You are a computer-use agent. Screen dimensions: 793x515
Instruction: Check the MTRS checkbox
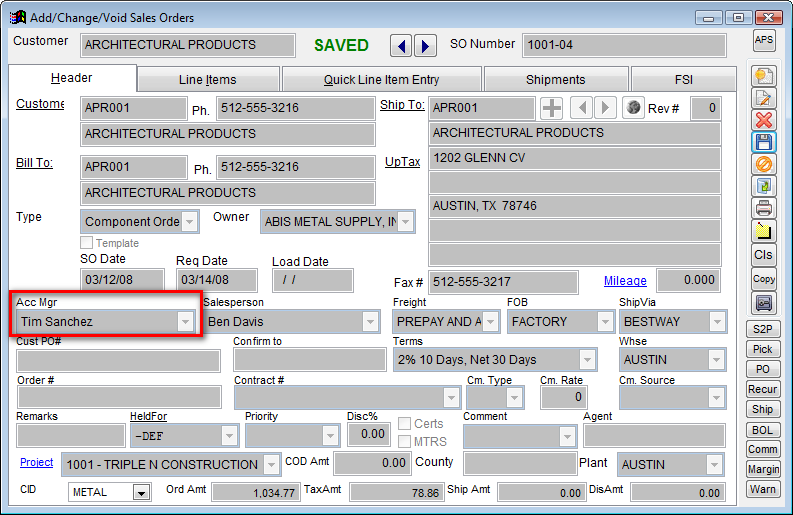405,441
